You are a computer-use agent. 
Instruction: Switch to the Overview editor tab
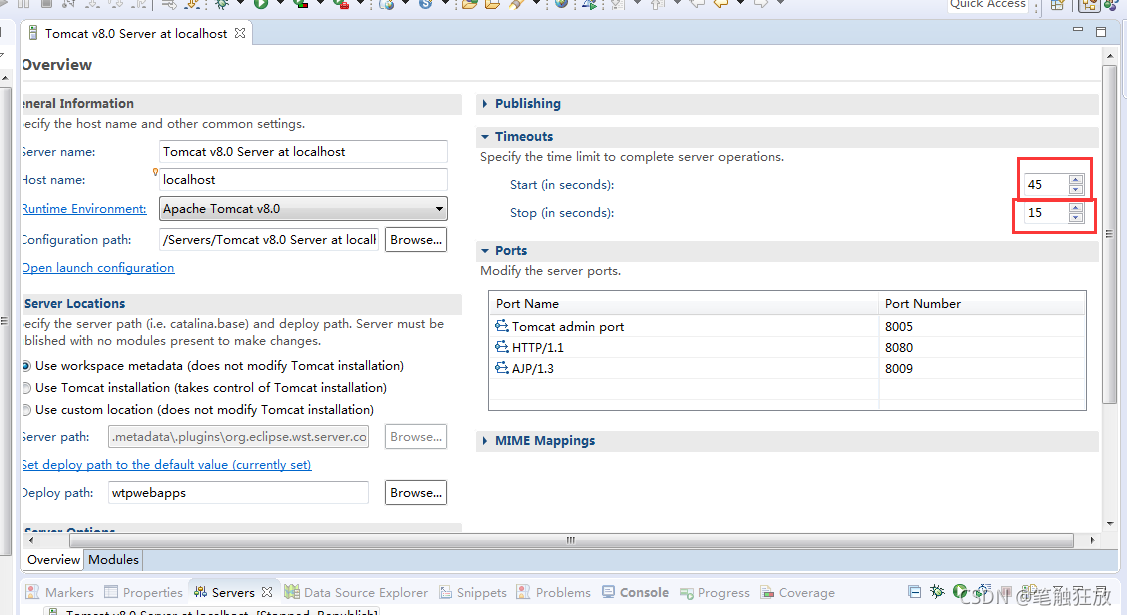pyautogui.click(x=53, y=560)
